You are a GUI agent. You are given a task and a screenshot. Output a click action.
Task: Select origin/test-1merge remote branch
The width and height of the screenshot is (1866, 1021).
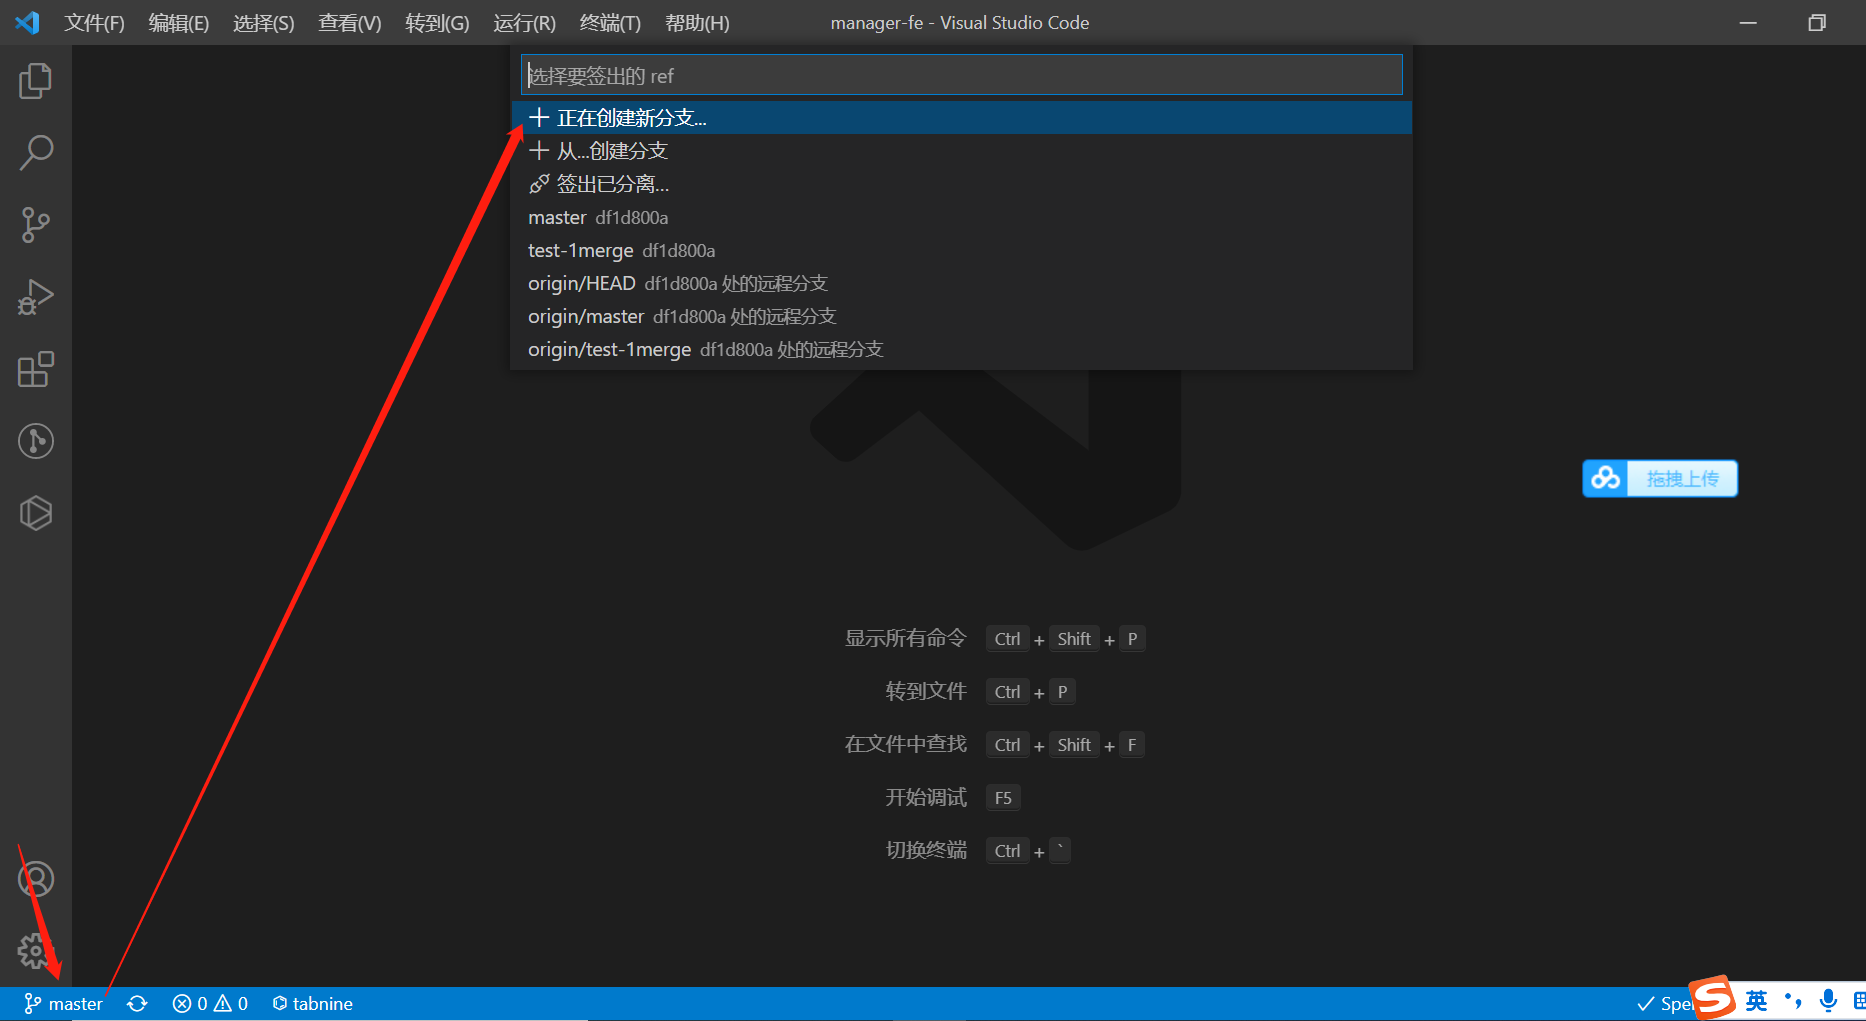(962, 349)
